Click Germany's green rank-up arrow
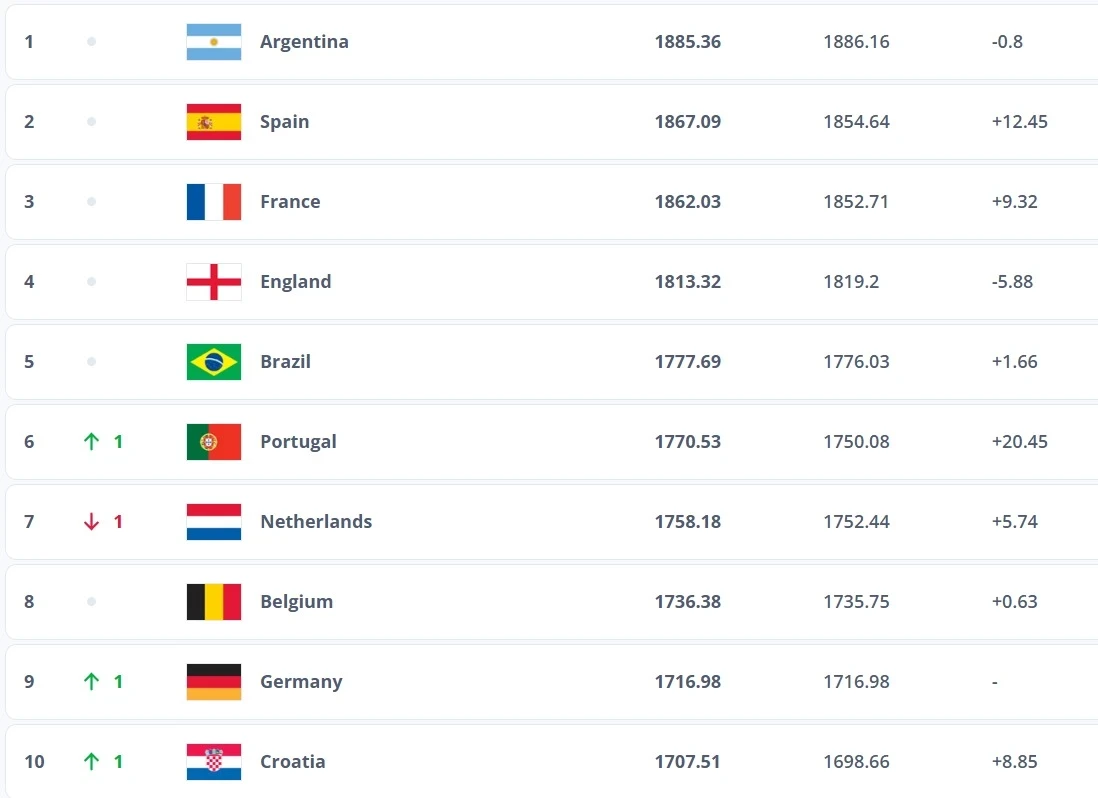Screen dimensions: 1098x798 91,682
